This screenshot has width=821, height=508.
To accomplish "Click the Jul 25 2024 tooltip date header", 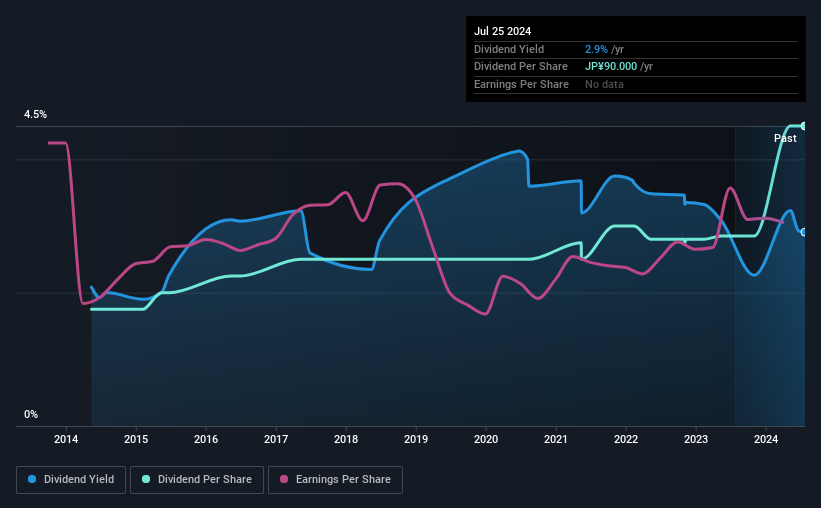I will pyautogui.click(x=502, y=31).
